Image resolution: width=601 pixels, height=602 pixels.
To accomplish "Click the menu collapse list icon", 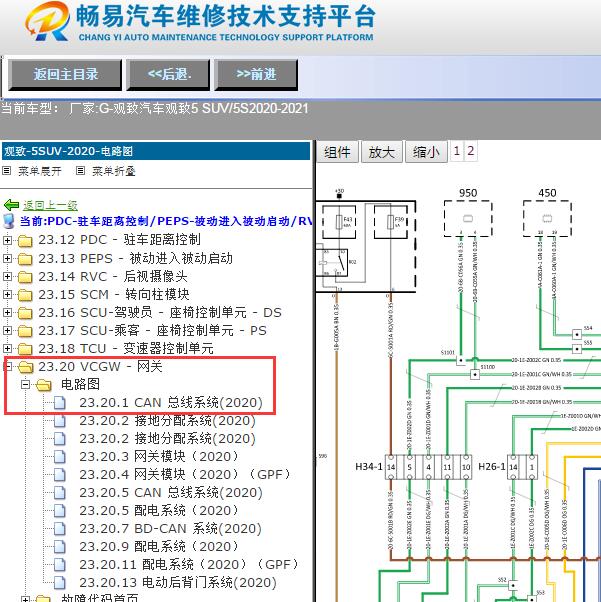I will pos(80,170).
